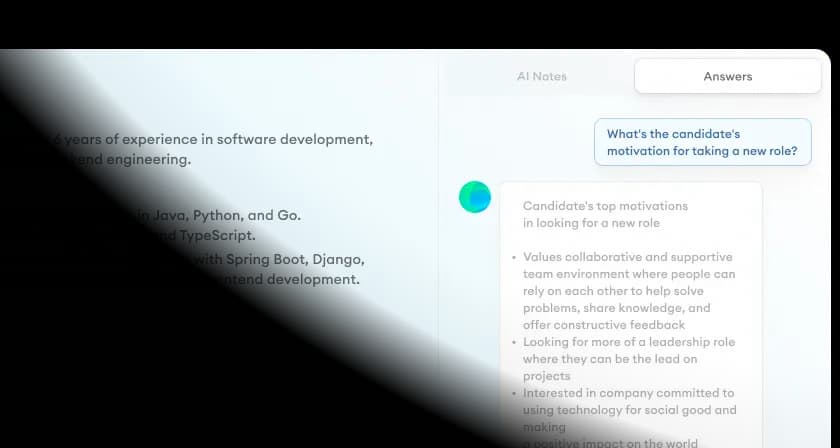Click the bullet dot before "Interested in company"
This screenshot has height=448, width=840.
(x=514, y=393)
